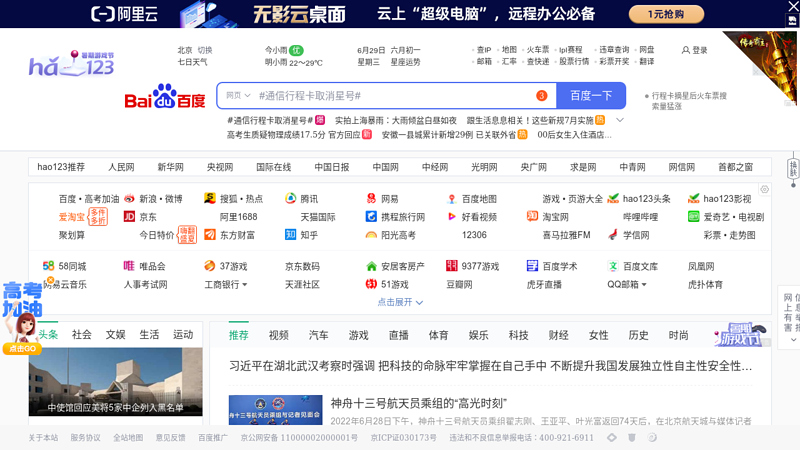Open the 9377游戏 icon link
The image size is (800, 450).
452,266
